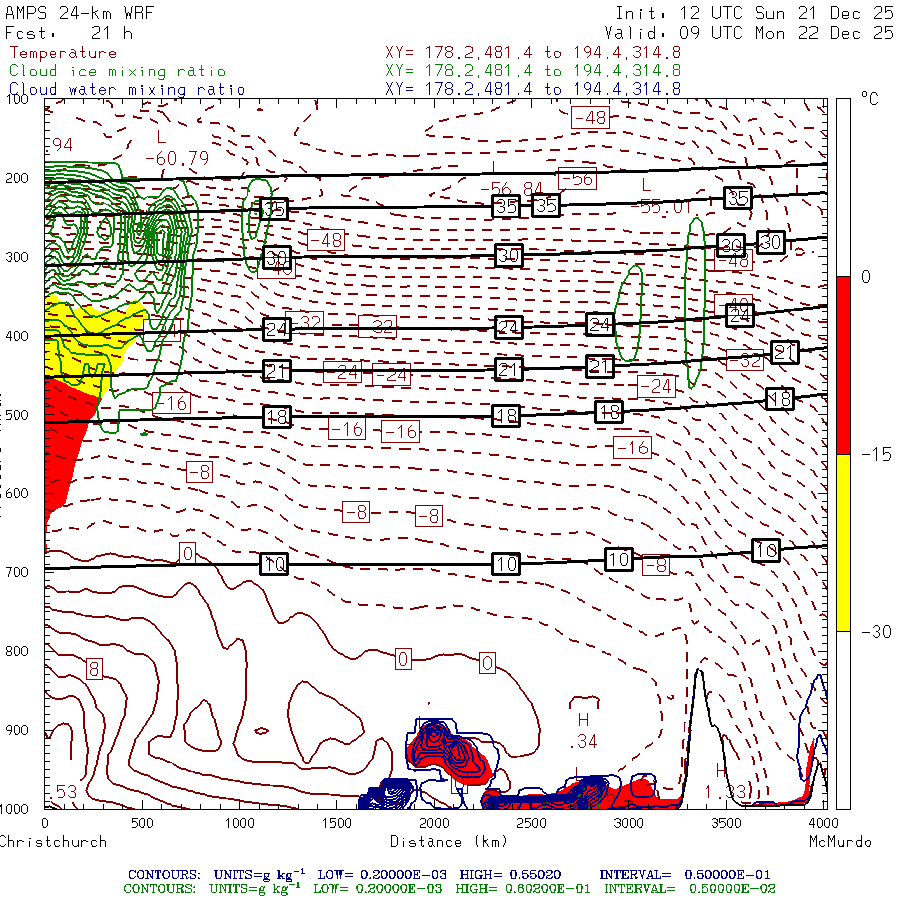Click the '-60.79' low temperature label

[x=177, y=158]
